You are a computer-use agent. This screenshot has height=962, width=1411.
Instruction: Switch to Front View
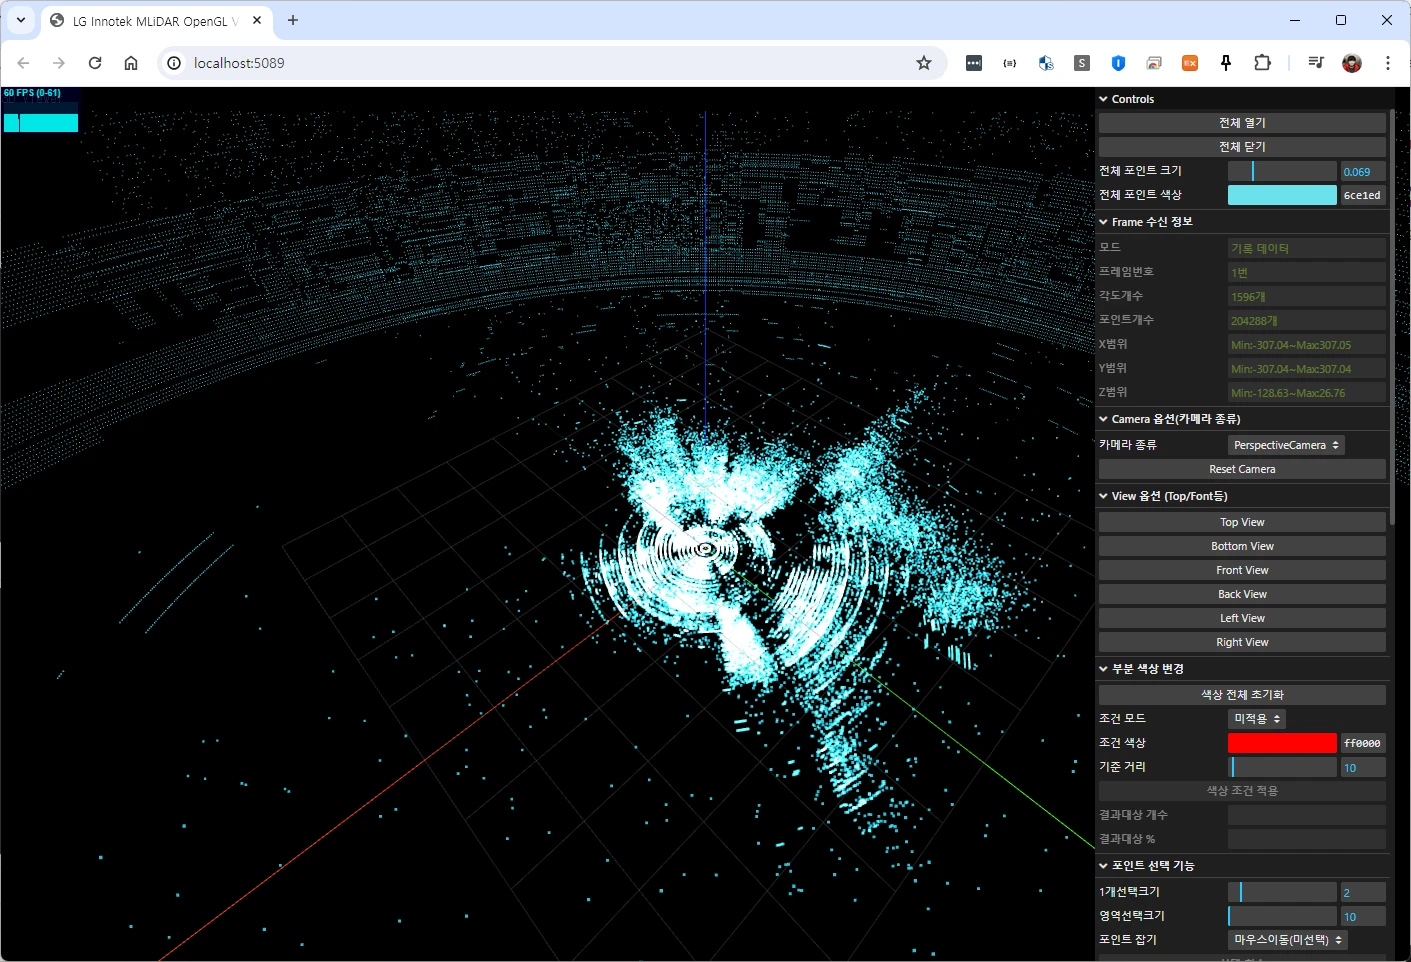[x=1242, y=570]
